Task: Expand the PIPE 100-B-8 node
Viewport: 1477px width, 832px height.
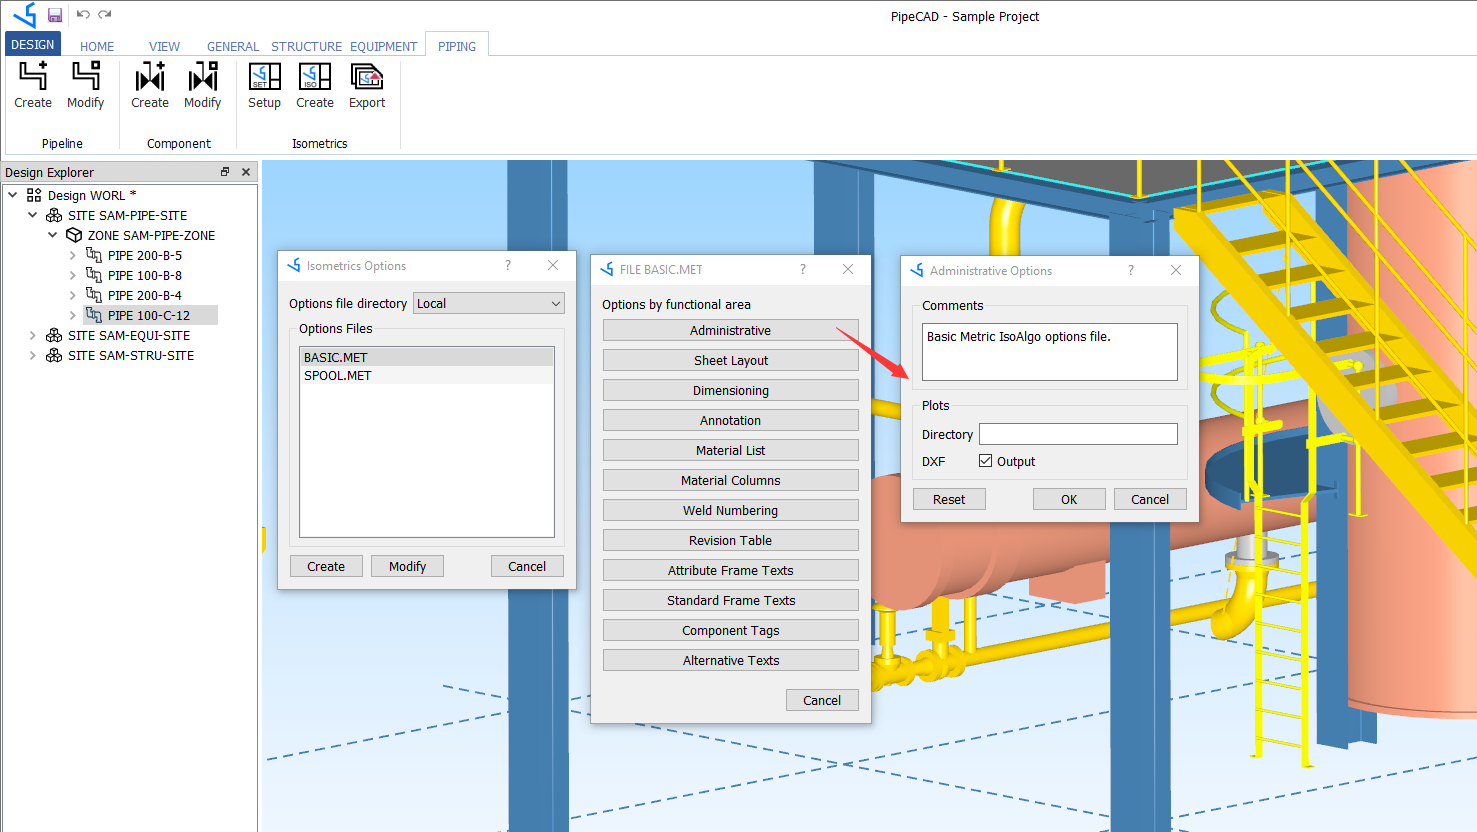Action: point(73,275)
